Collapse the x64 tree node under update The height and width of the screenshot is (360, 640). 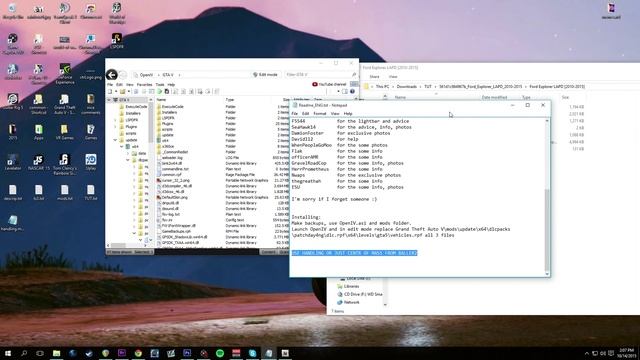click(x=122, y=147)
